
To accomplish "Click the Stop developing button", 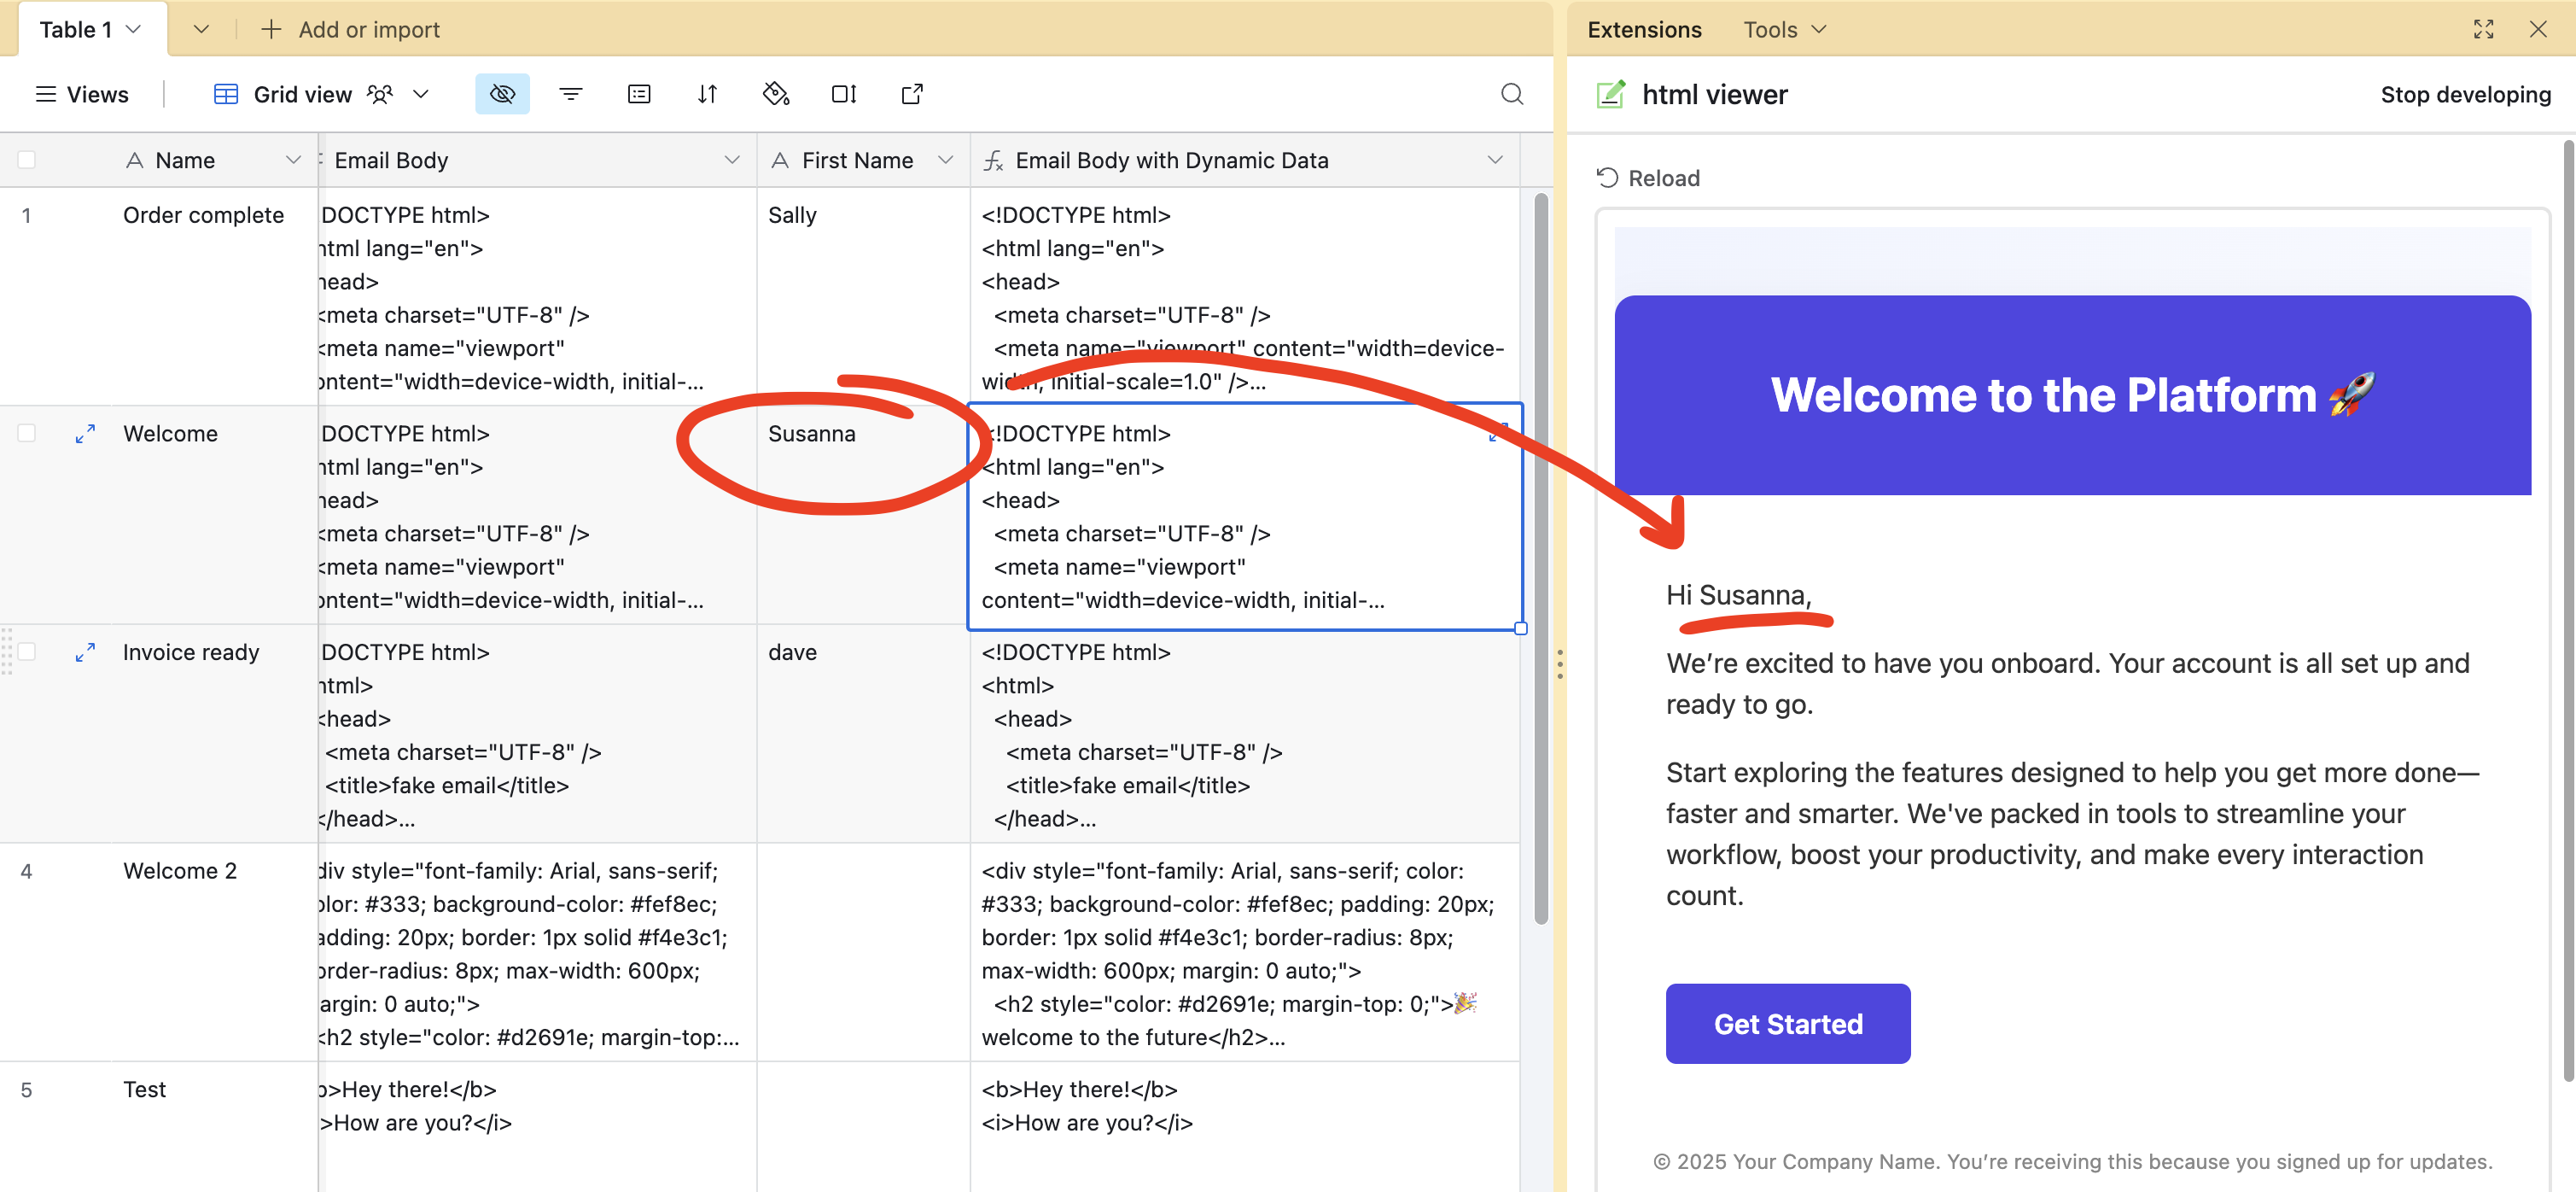I will (2465, 94).
